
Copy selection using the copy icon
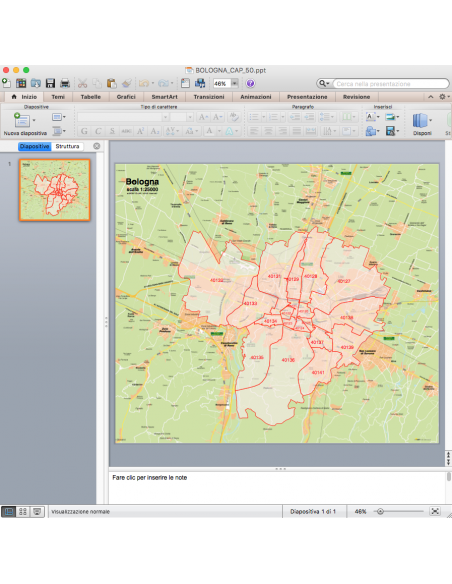97,83
